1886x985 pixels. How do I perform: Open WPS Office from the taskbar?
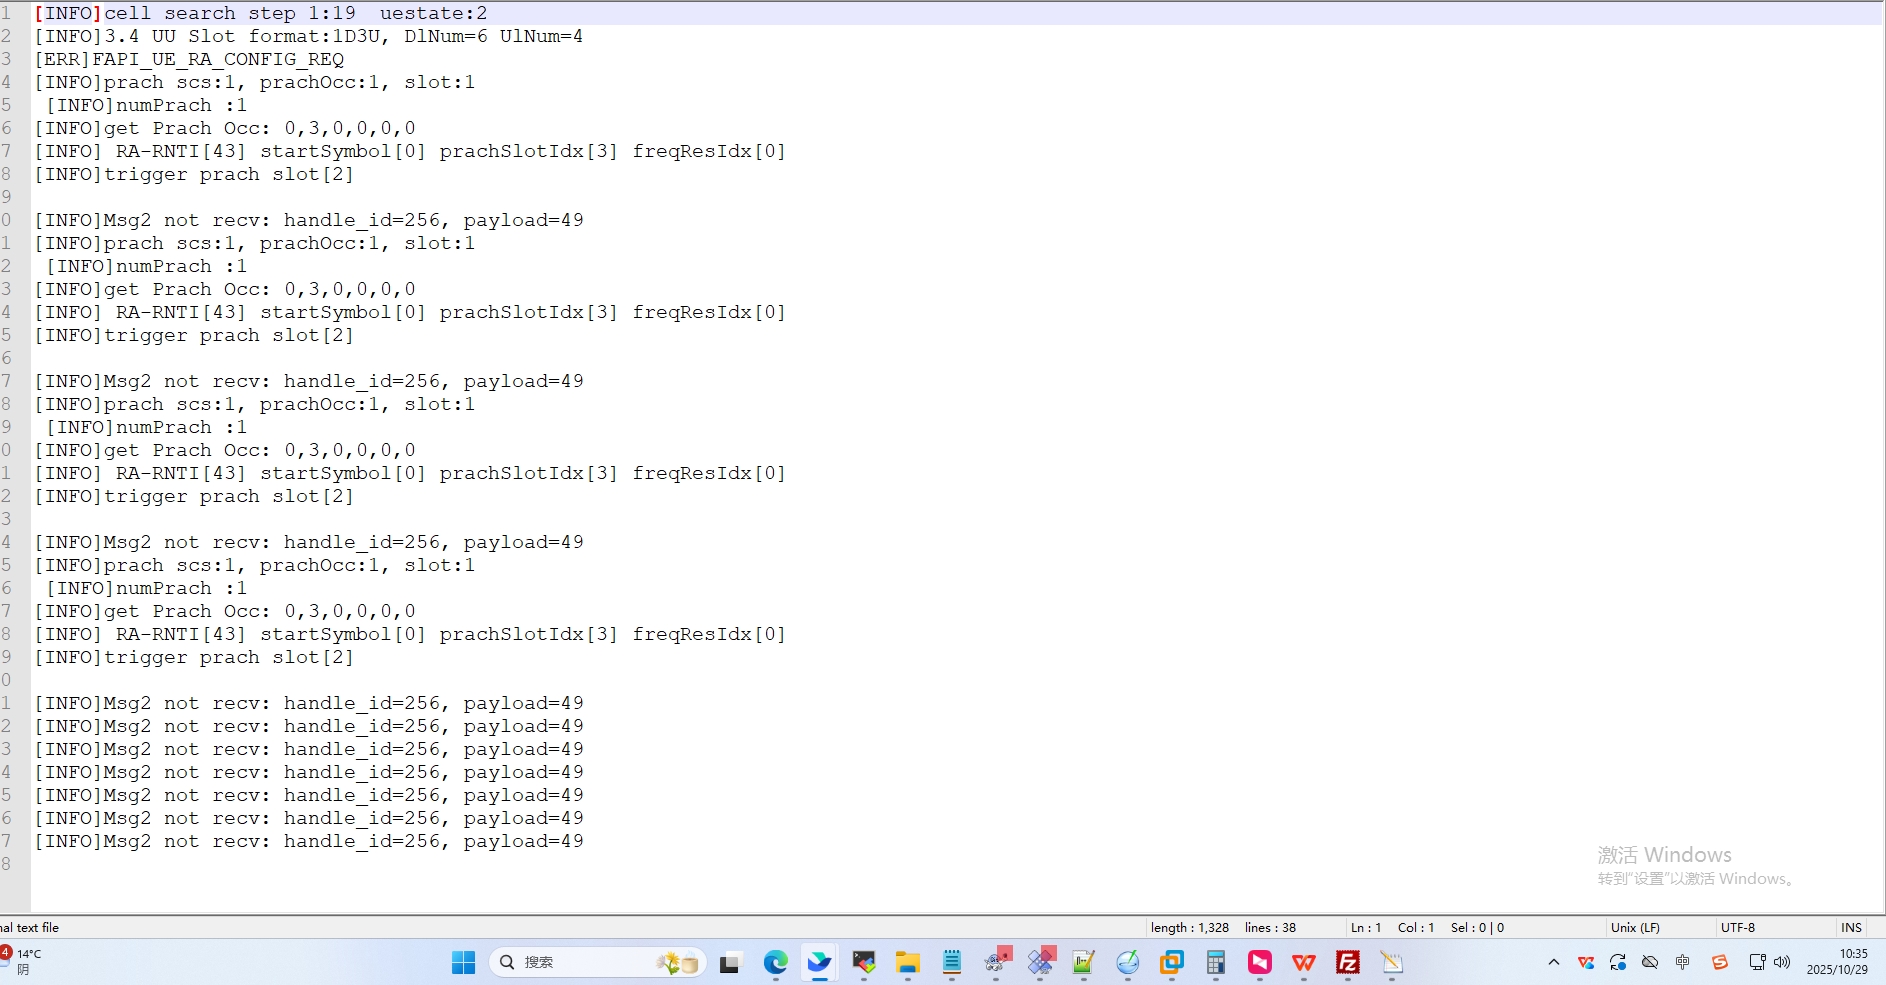[x=1303, y=962]
